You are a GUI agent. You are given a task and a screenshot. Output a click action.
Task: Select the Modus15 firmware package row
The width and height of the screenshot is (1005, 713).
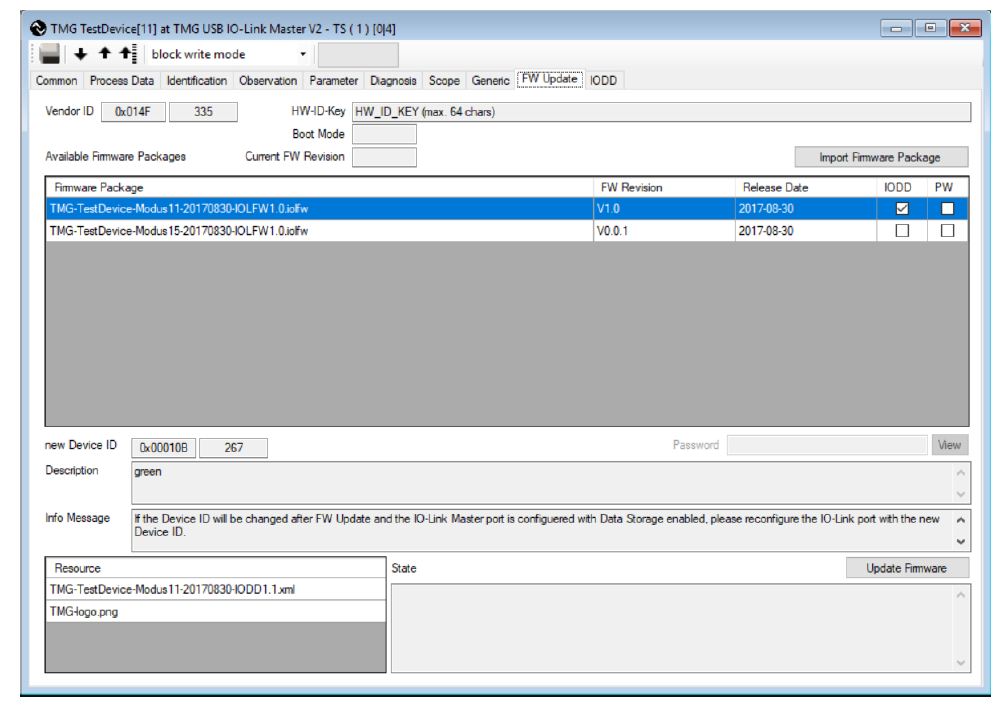[x=320, y=231]
